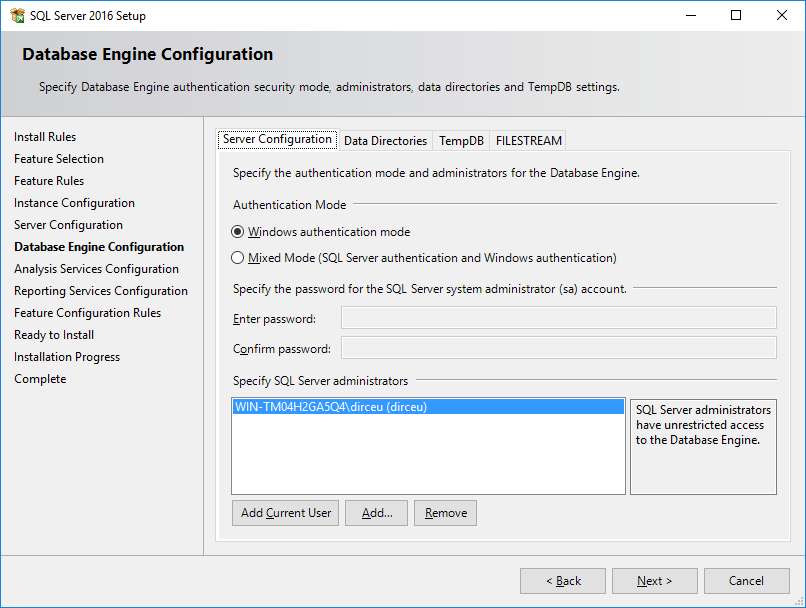Open the Data Directories tab
Screen dimensions: 806x608
(x=386, y=141)
